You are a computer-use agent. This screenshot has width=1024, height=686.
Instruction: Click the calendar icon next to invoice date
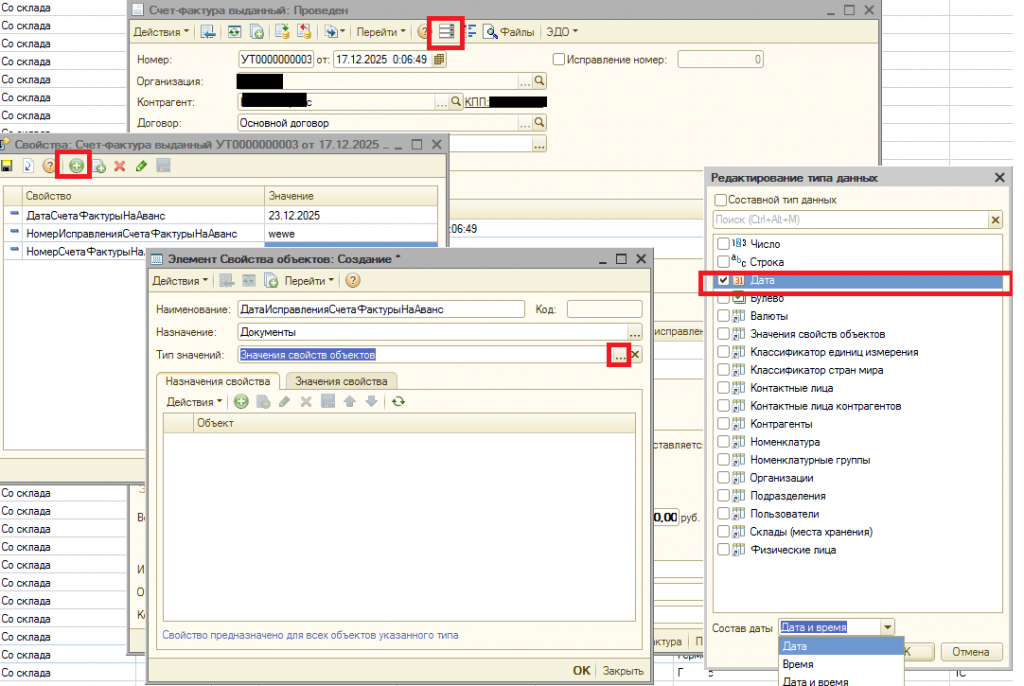[x=439, y=59]
